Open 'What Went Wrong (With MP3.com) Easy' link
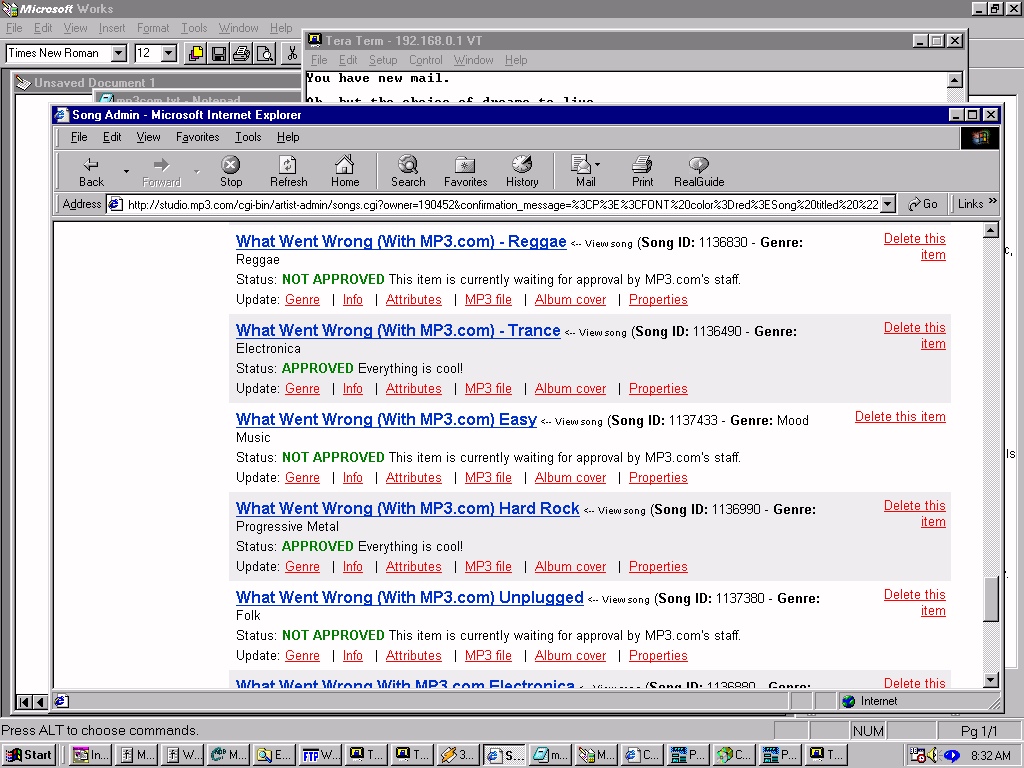The height and width of the screenshot is (768, 1024). coord(387,419)
